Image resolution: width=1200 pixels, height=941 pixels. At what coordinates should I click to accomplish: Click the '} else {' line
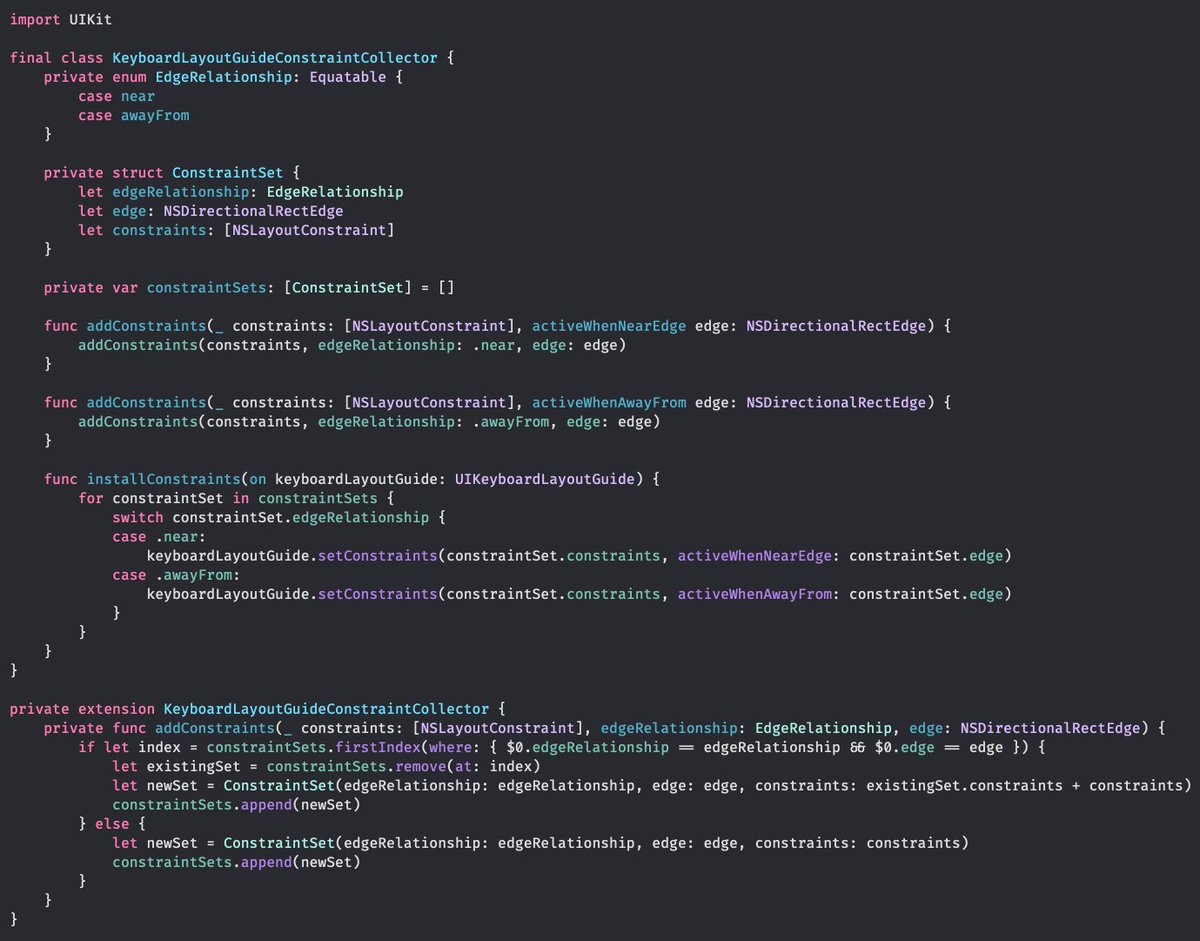tap(113, 823)
